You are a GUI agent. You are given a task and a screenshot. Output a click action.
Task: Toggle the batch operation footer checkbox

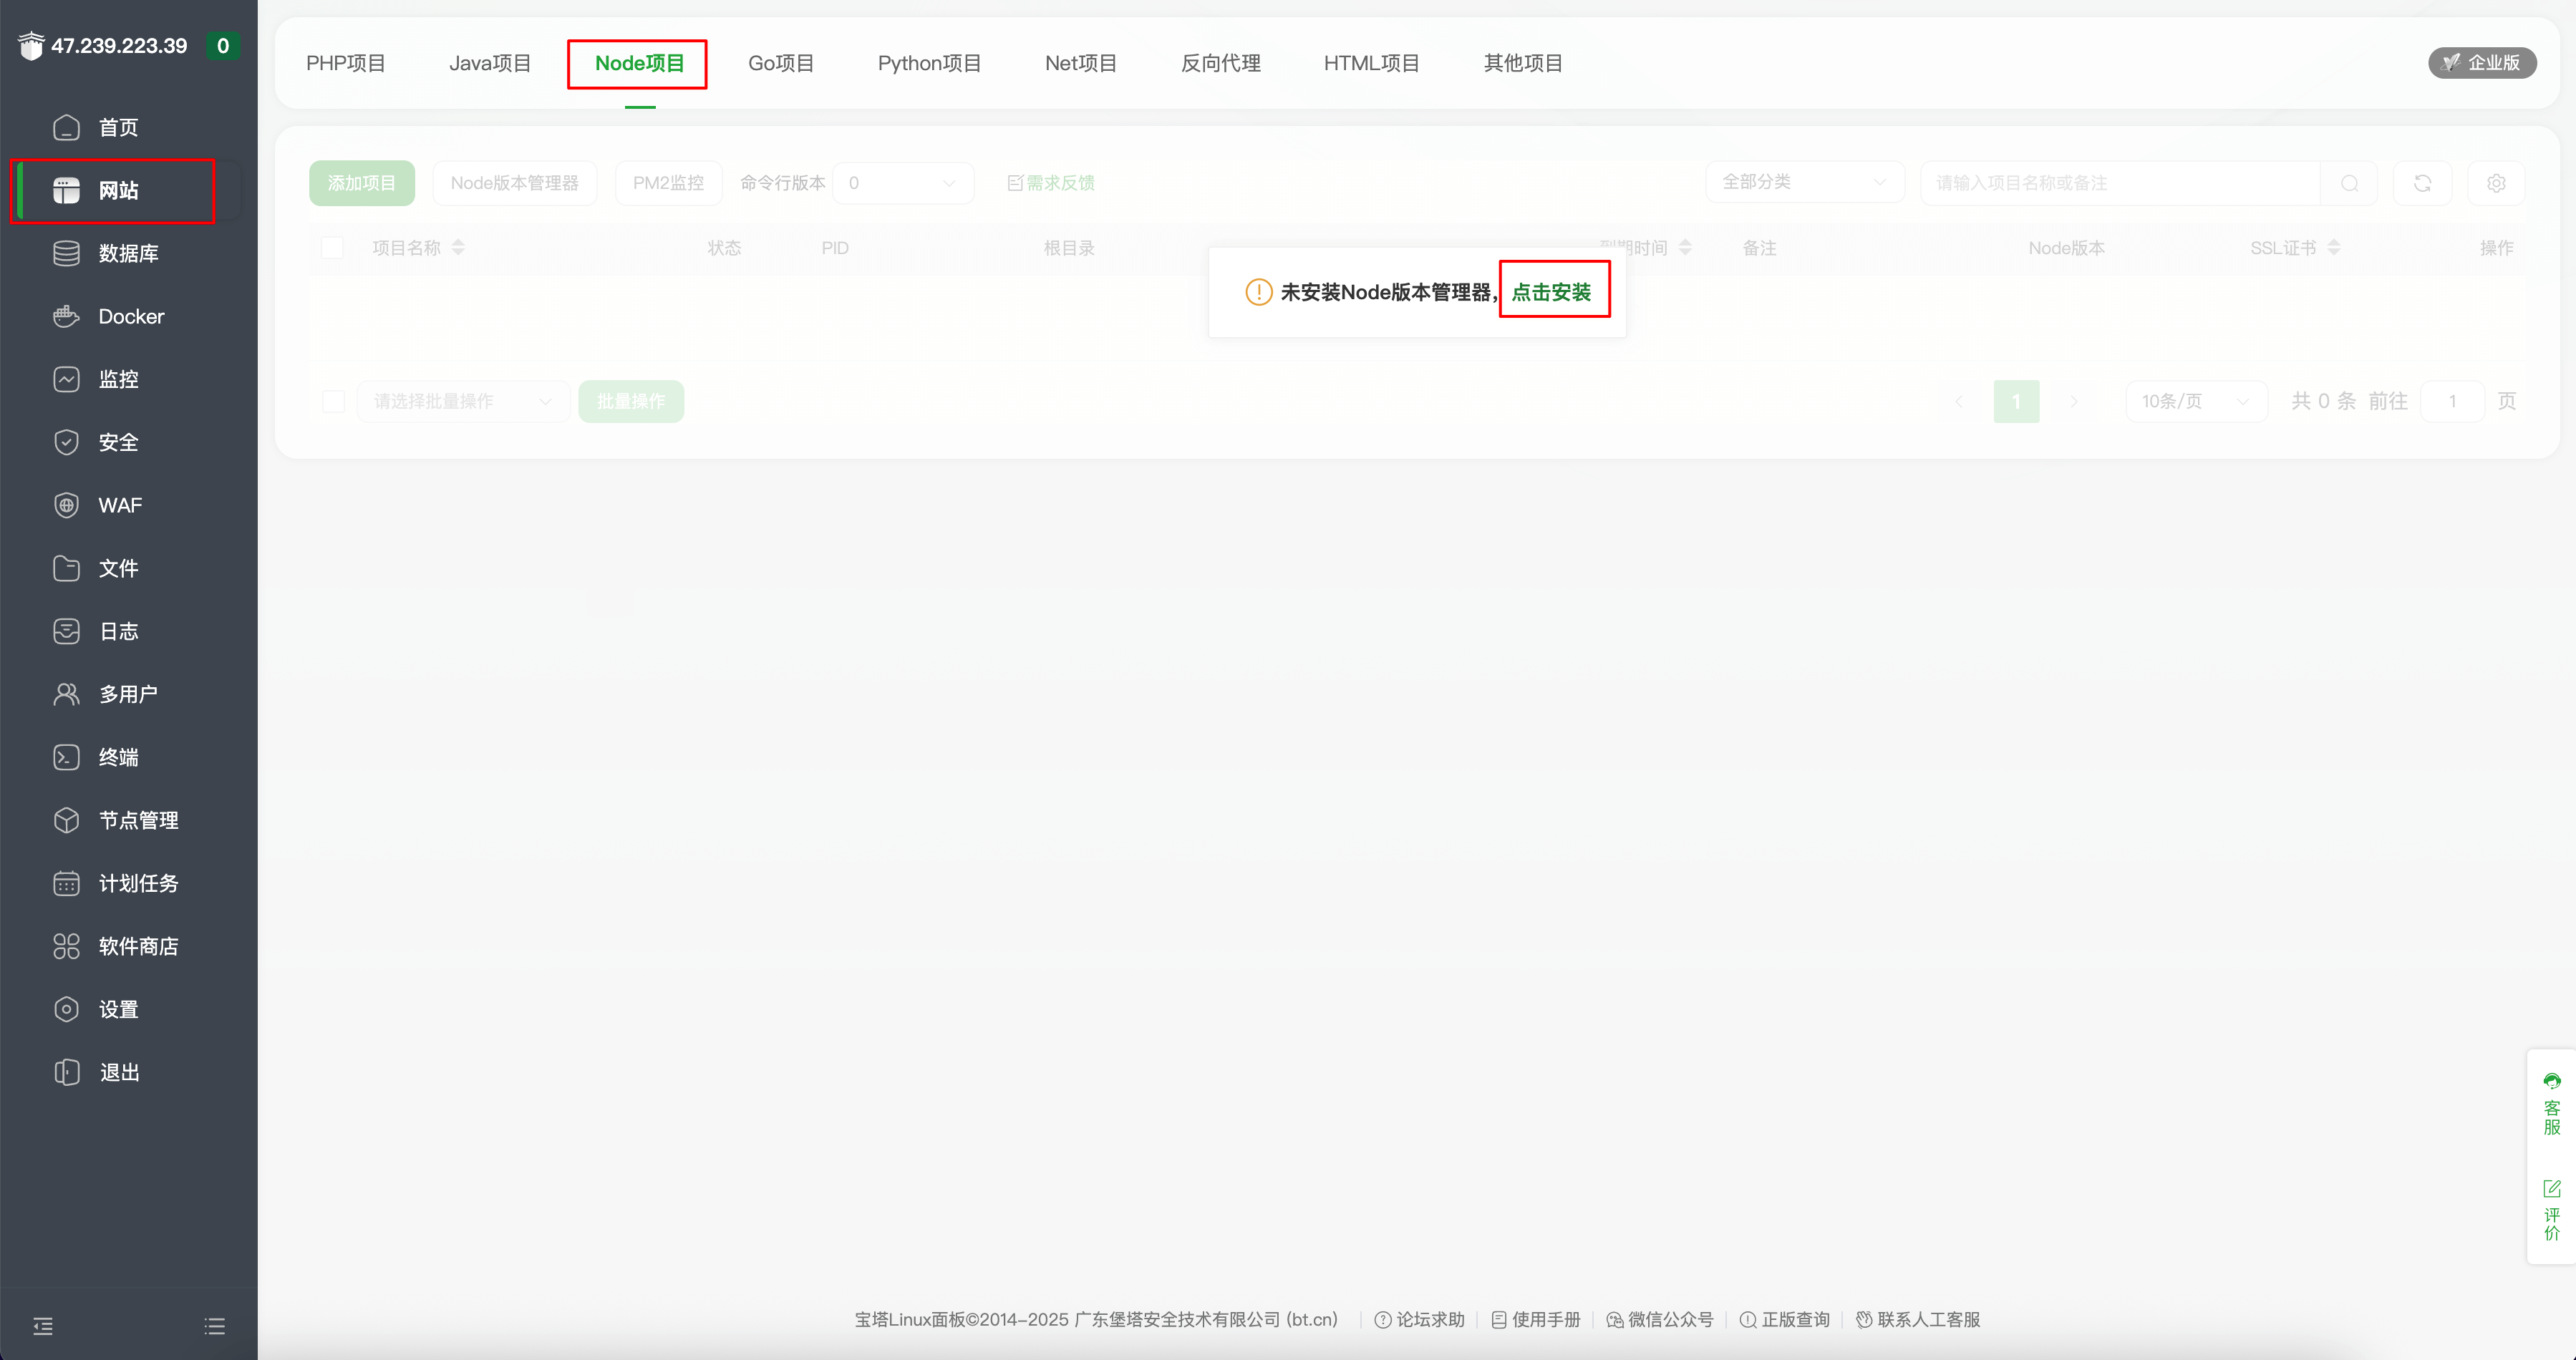click(x=334, y=401)
